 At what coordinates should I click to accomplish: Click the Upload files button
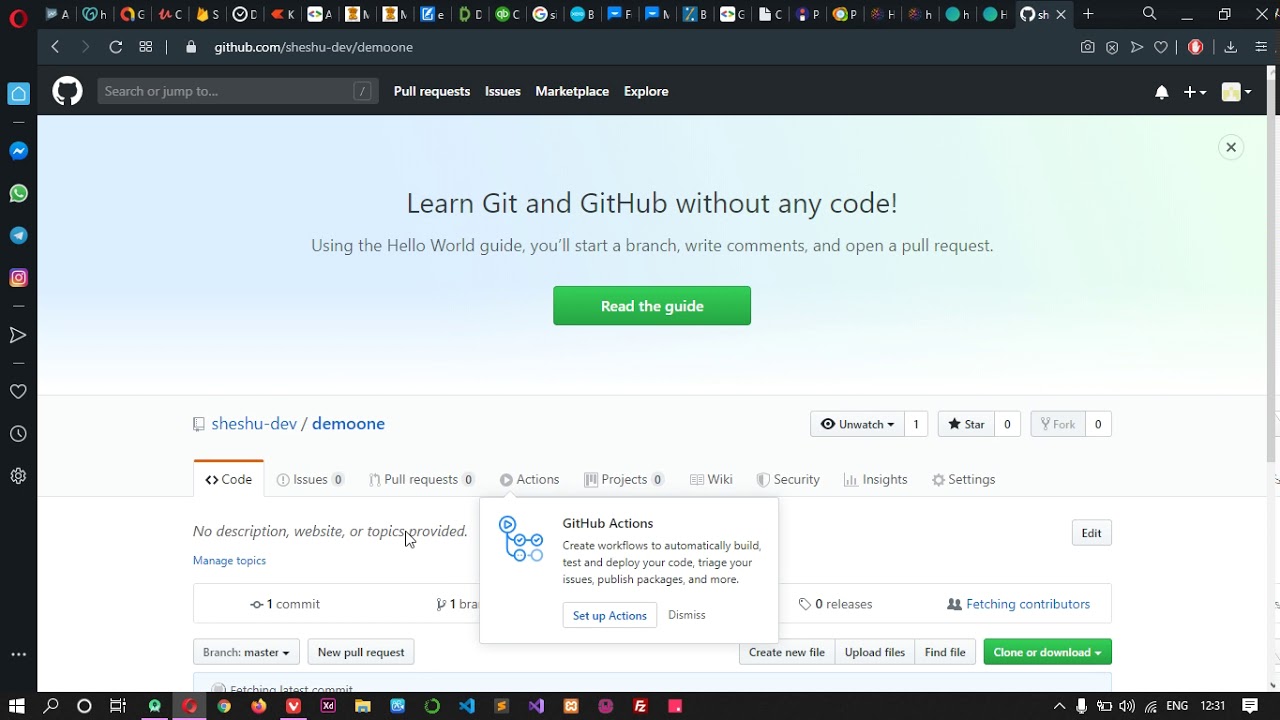[875, 652]
